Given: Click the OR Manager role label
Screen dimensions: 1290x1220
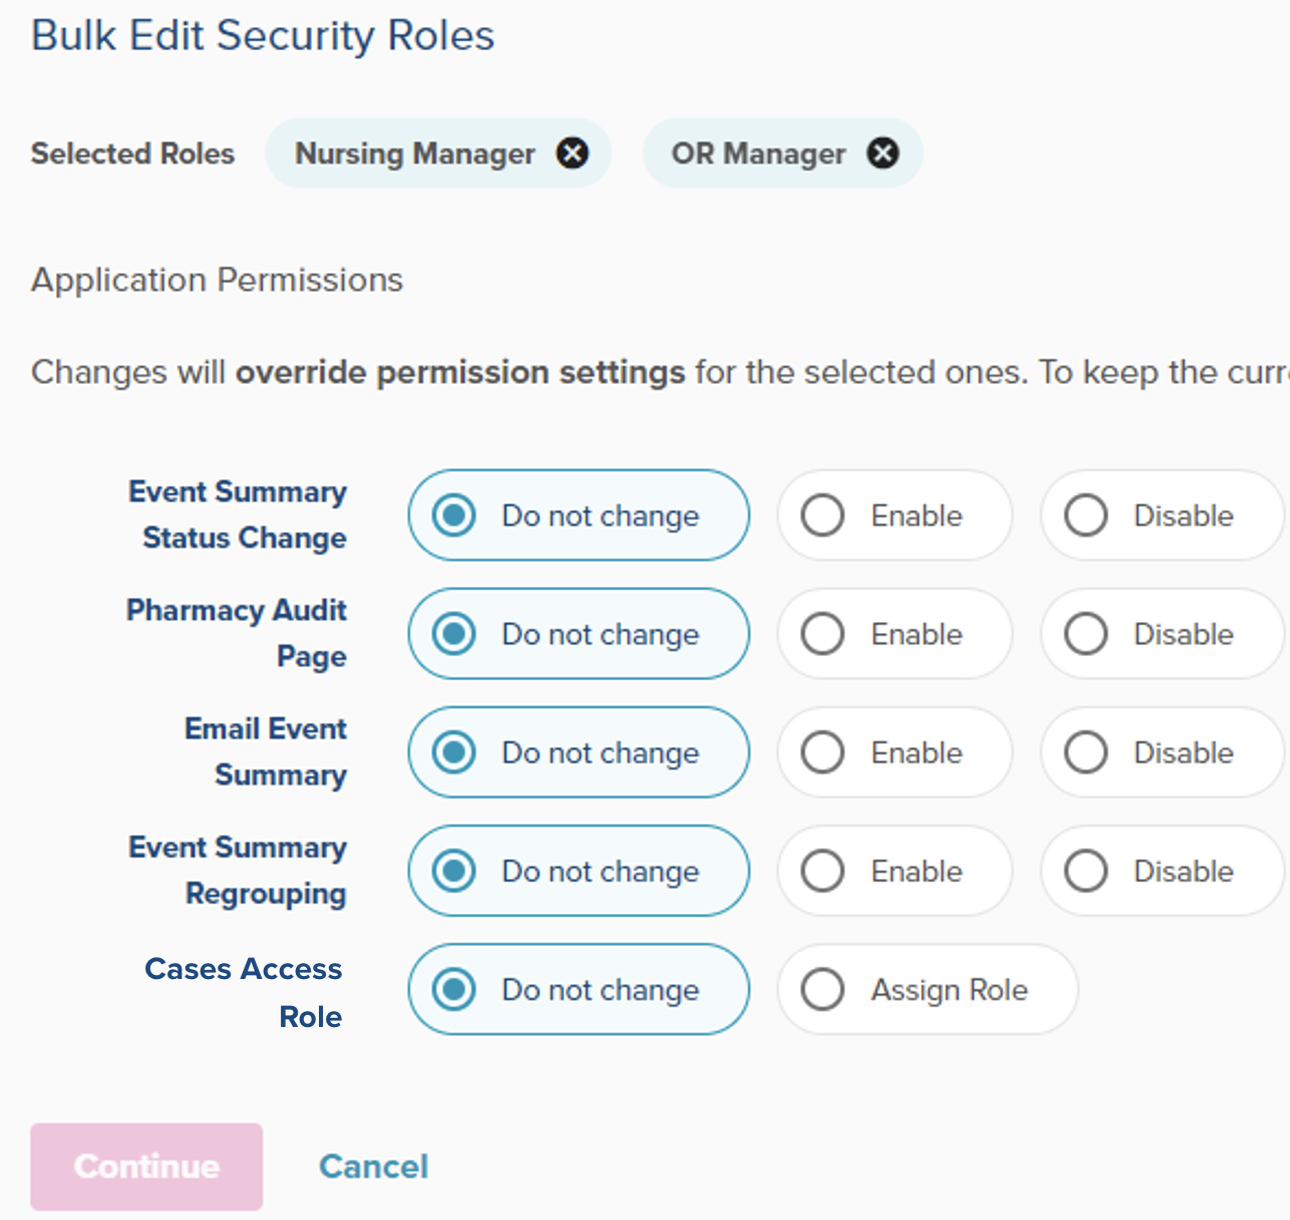Looking at the screenshot, I should pos(759,154).
